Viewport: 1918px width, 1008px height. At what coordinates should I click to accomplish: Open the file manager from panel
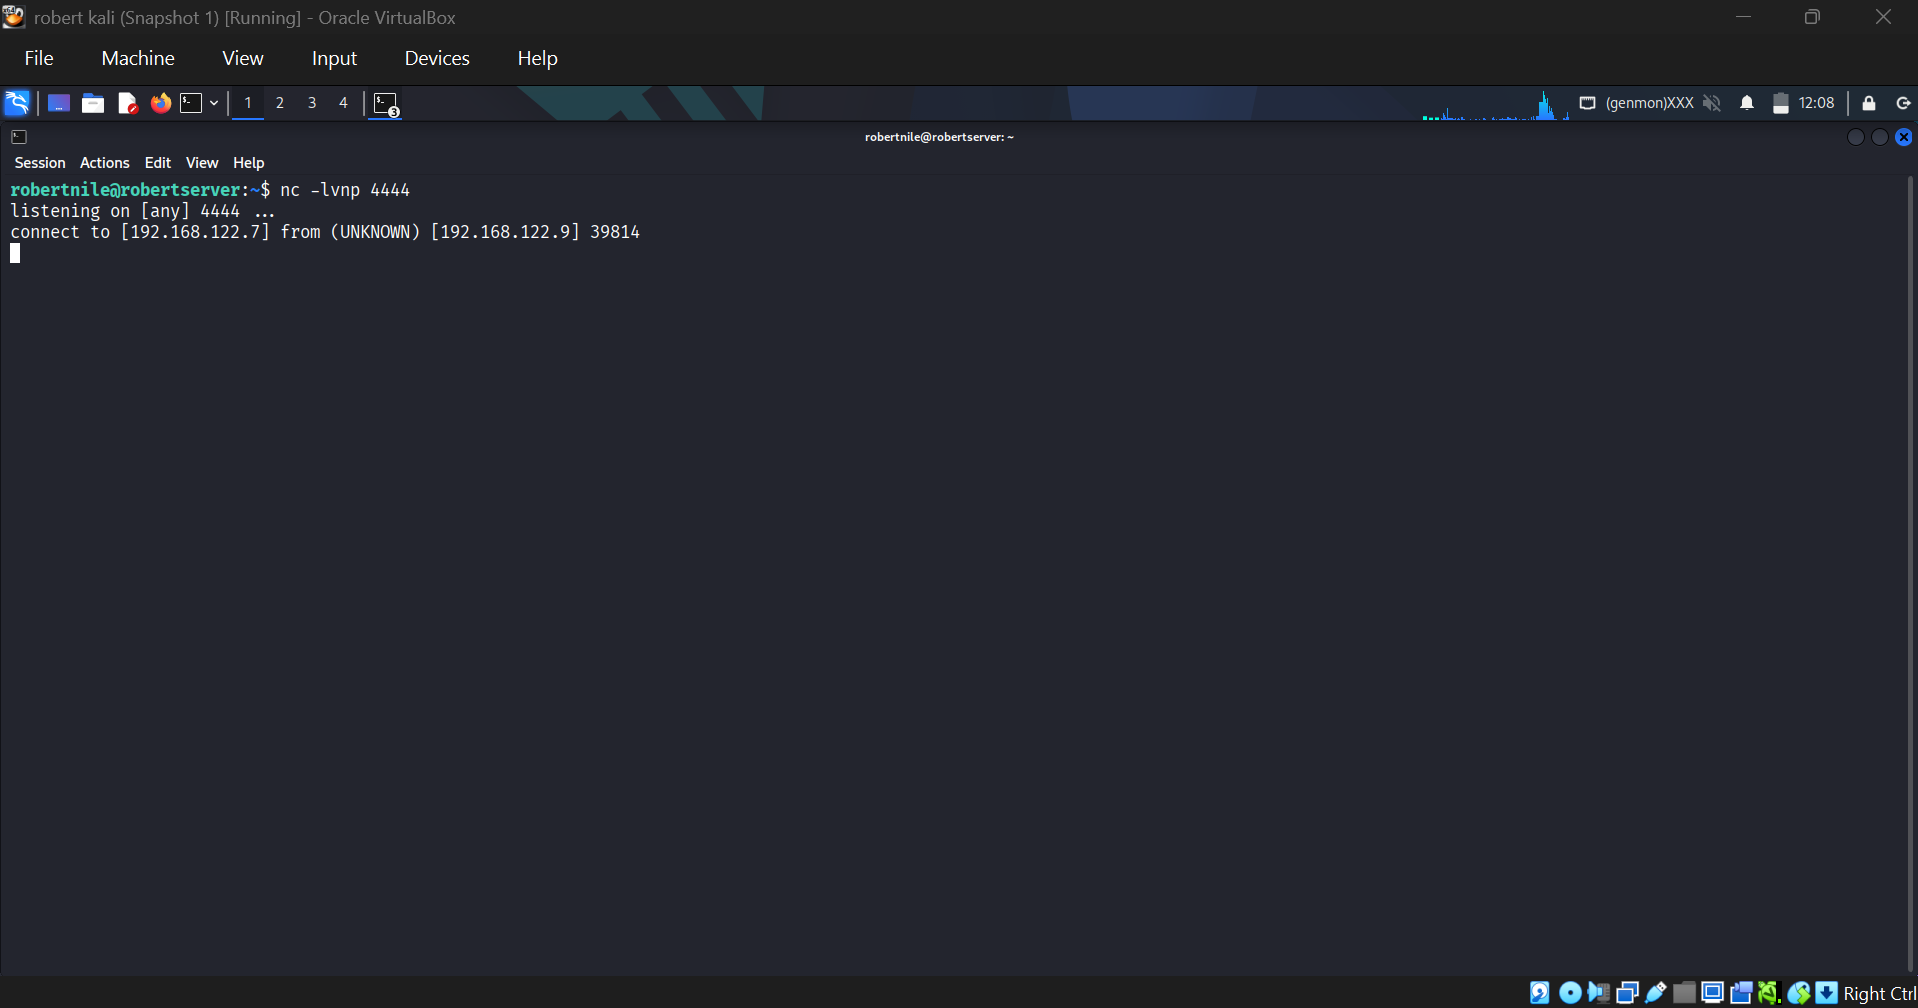point(93,103)
